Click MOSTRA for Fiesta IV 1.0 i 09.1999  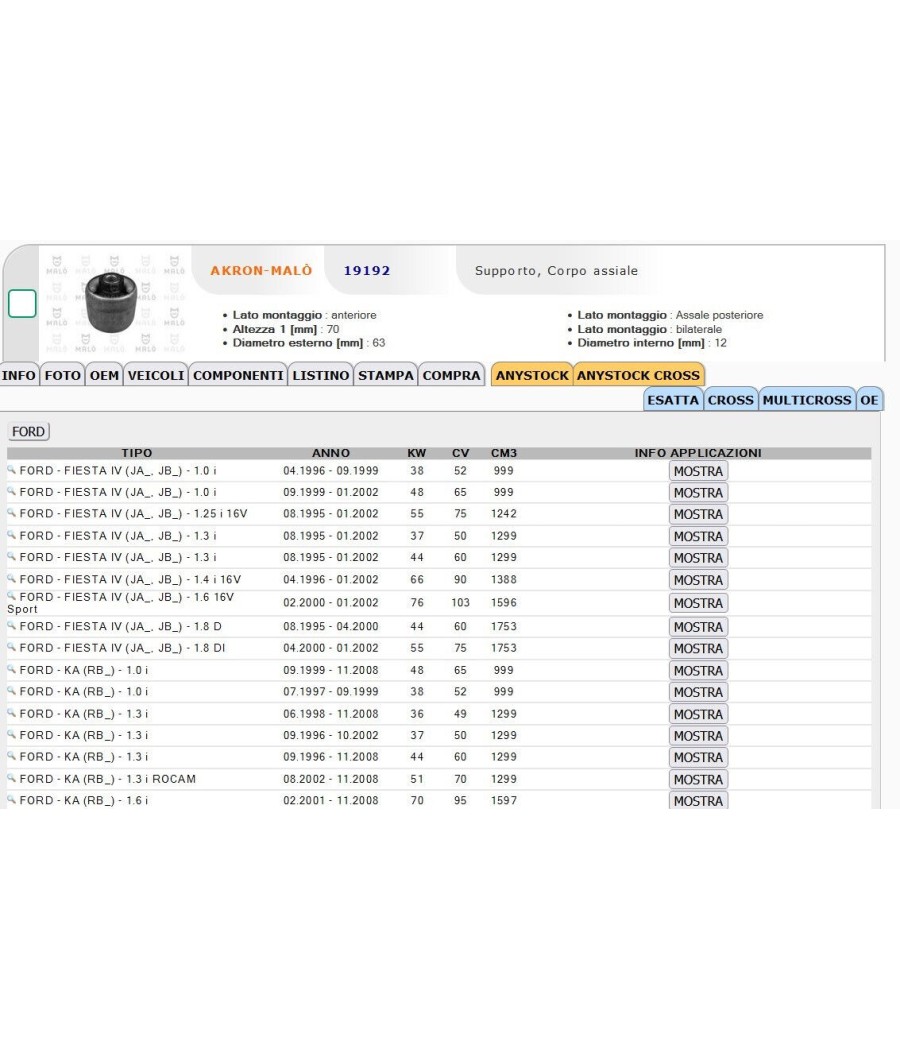tap(698, 493)
